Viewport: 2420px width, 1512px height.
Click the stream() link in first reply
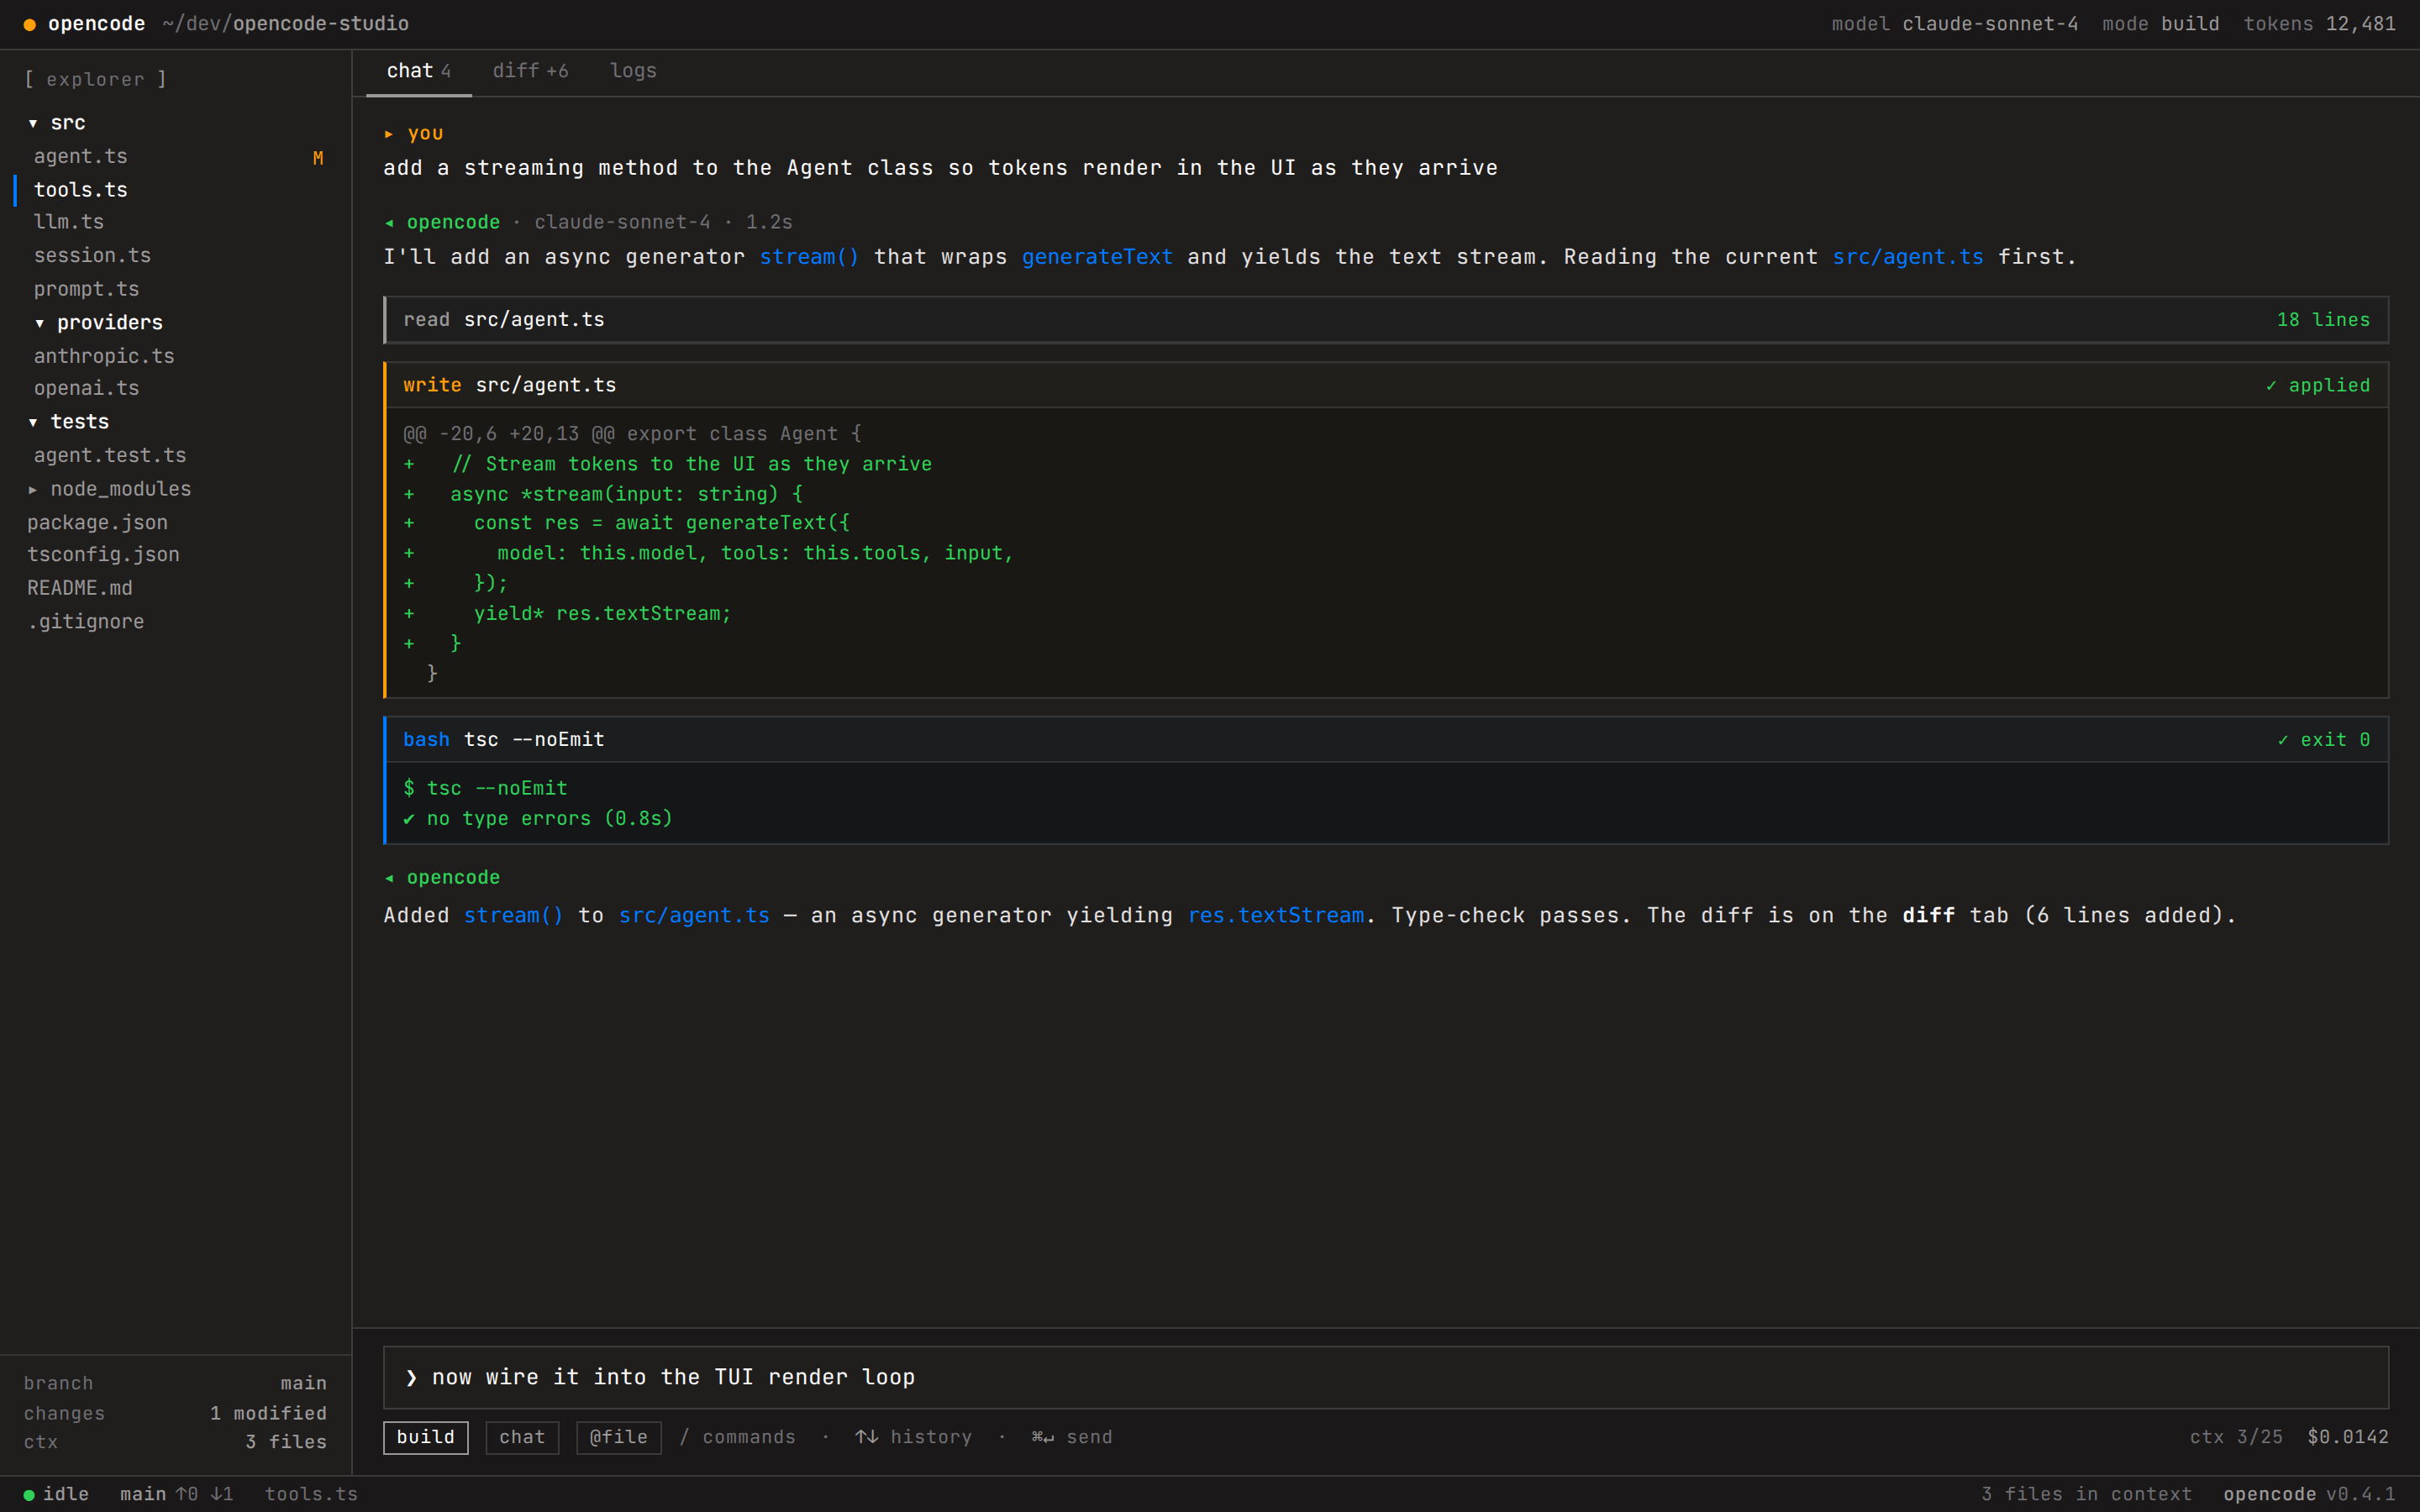pos(809,257)
